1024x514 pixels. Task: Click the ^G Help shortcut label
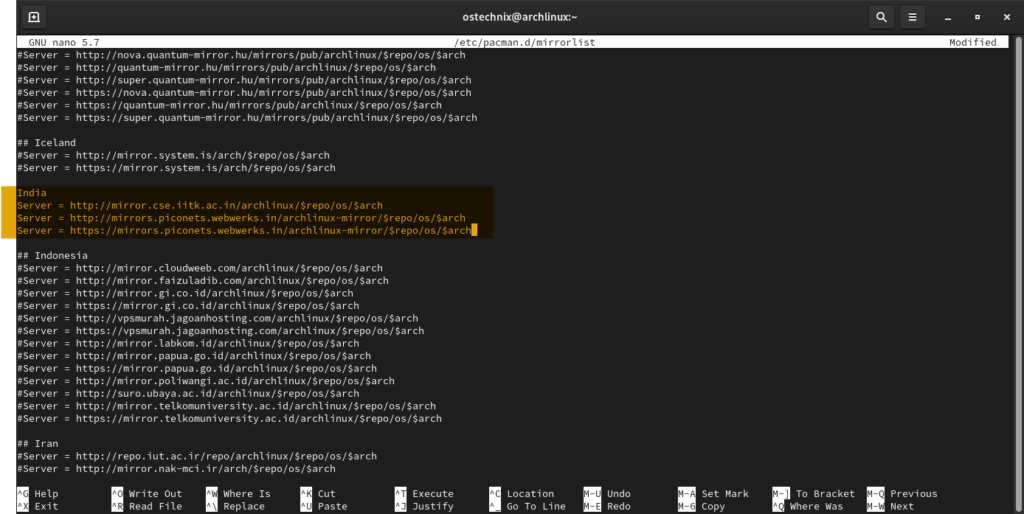pos(38,494)
